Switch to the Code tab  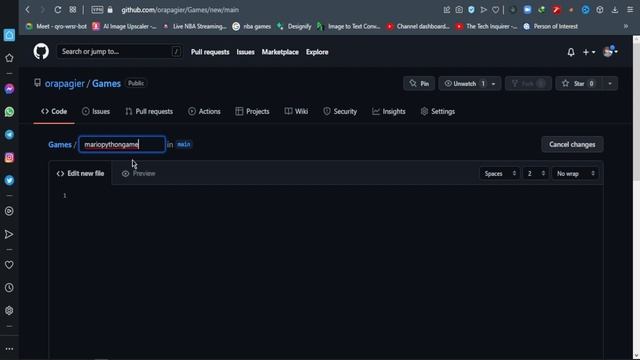(54, 111)
